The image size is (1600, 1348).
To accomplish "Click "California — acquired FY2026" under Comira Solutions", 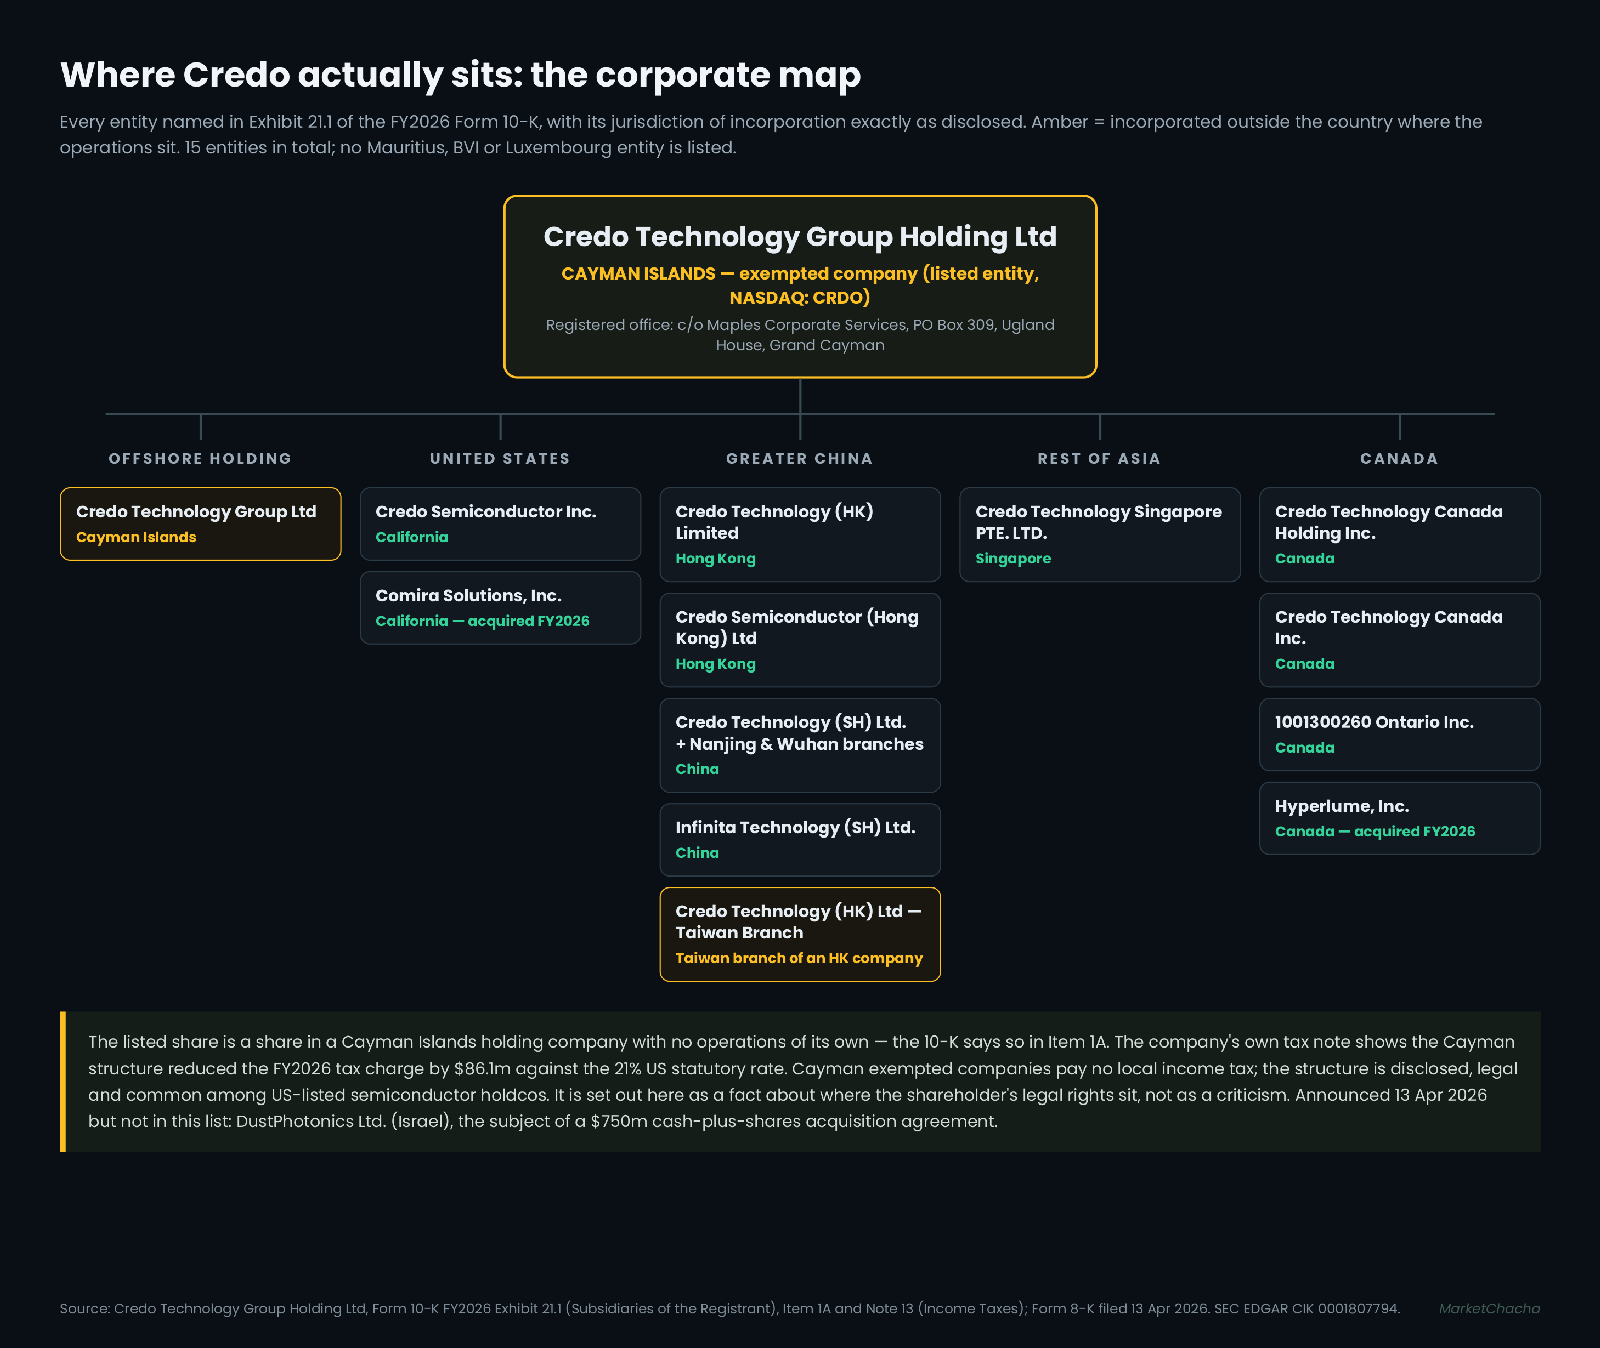I will coord(482,621).
